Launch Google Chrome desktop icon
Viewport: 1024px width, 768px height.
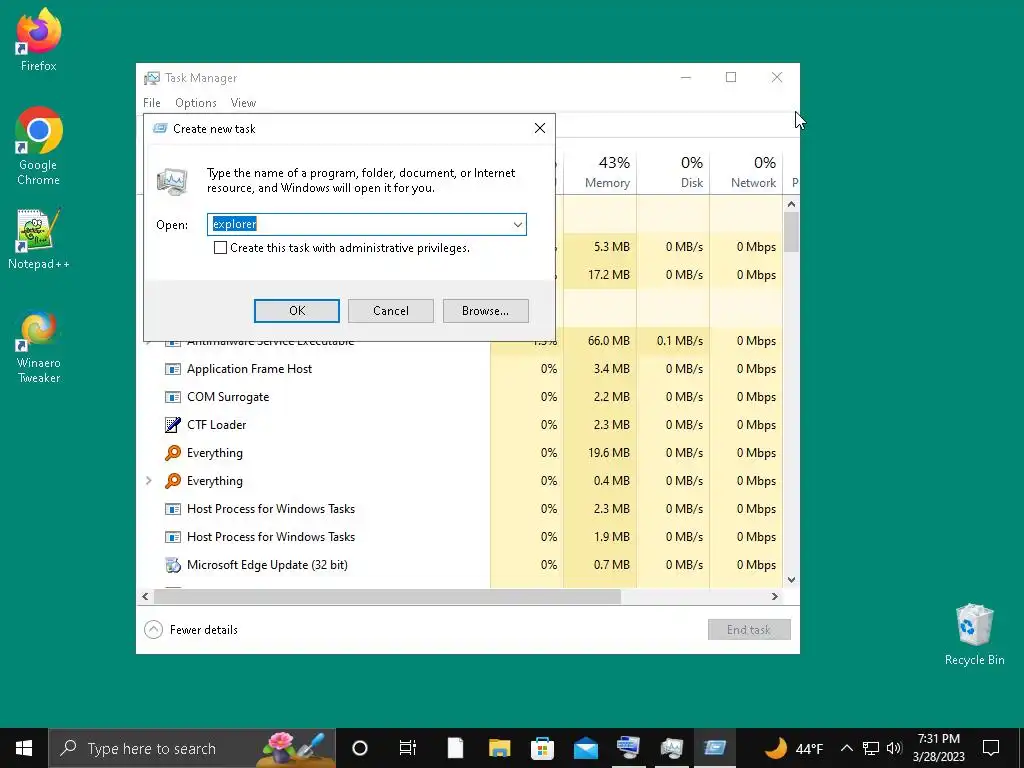(x=39, y=146)
